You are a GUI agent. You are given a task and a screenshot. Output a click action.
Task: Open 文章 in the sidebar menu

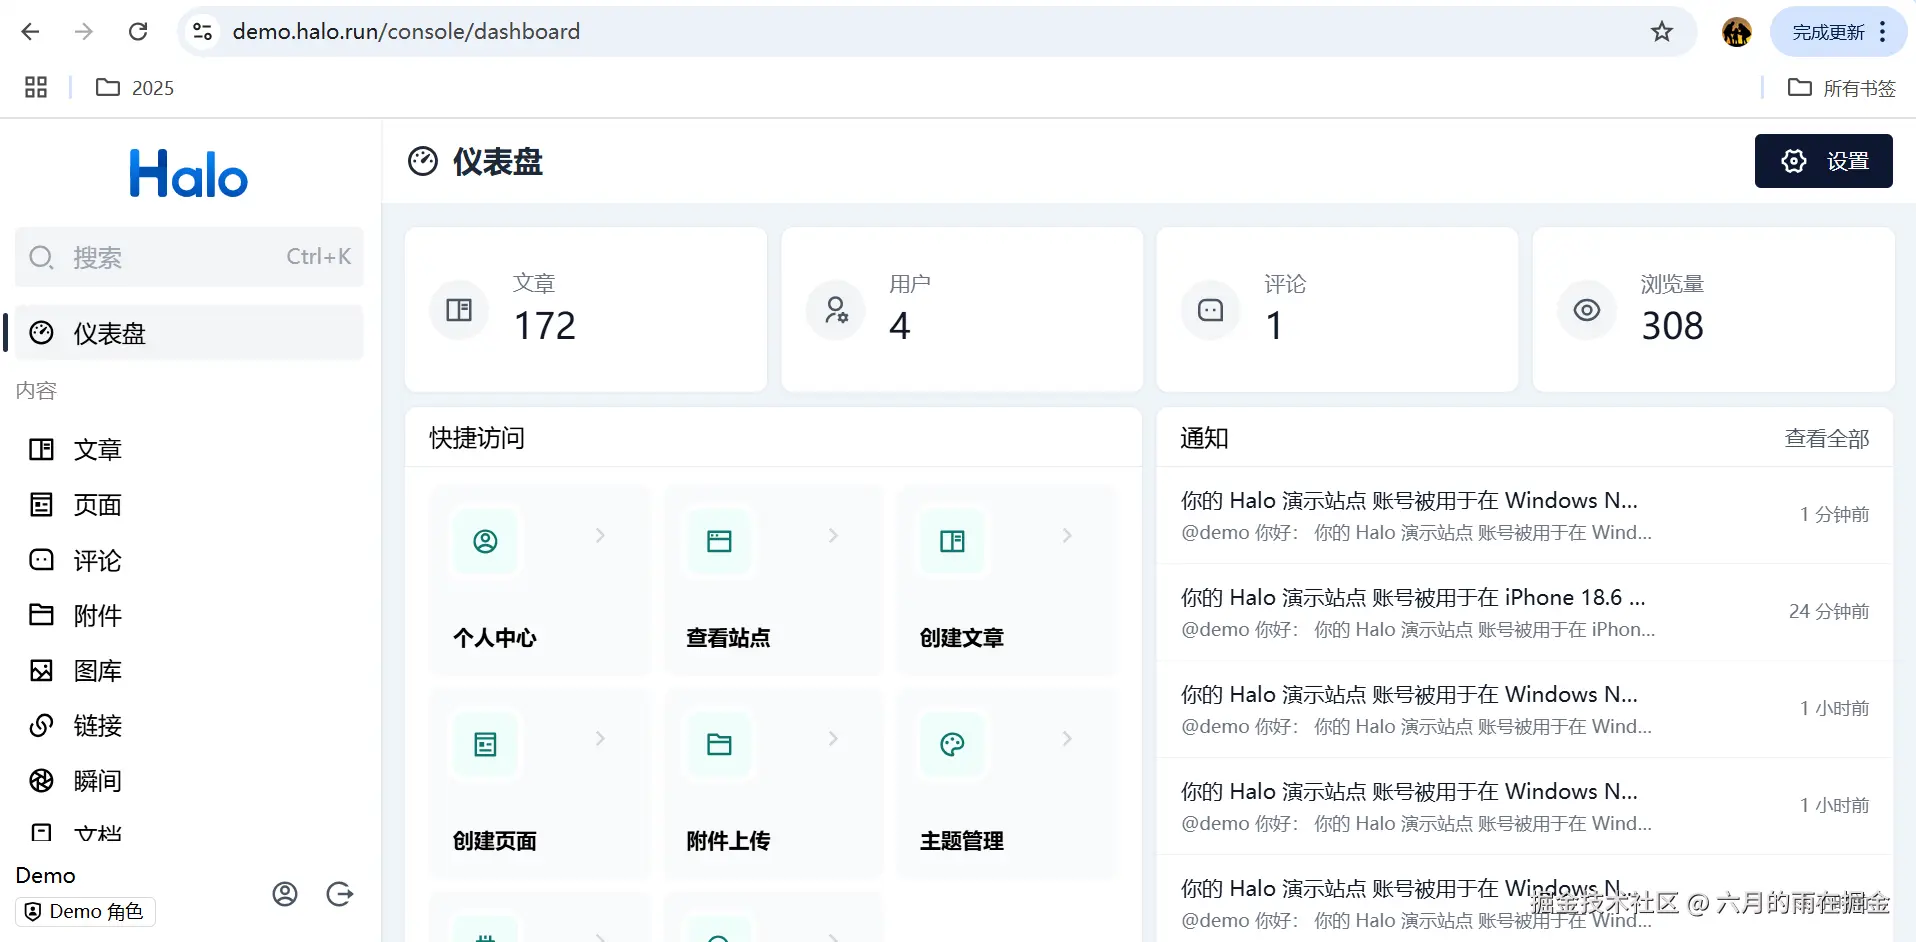coord(189,450)
